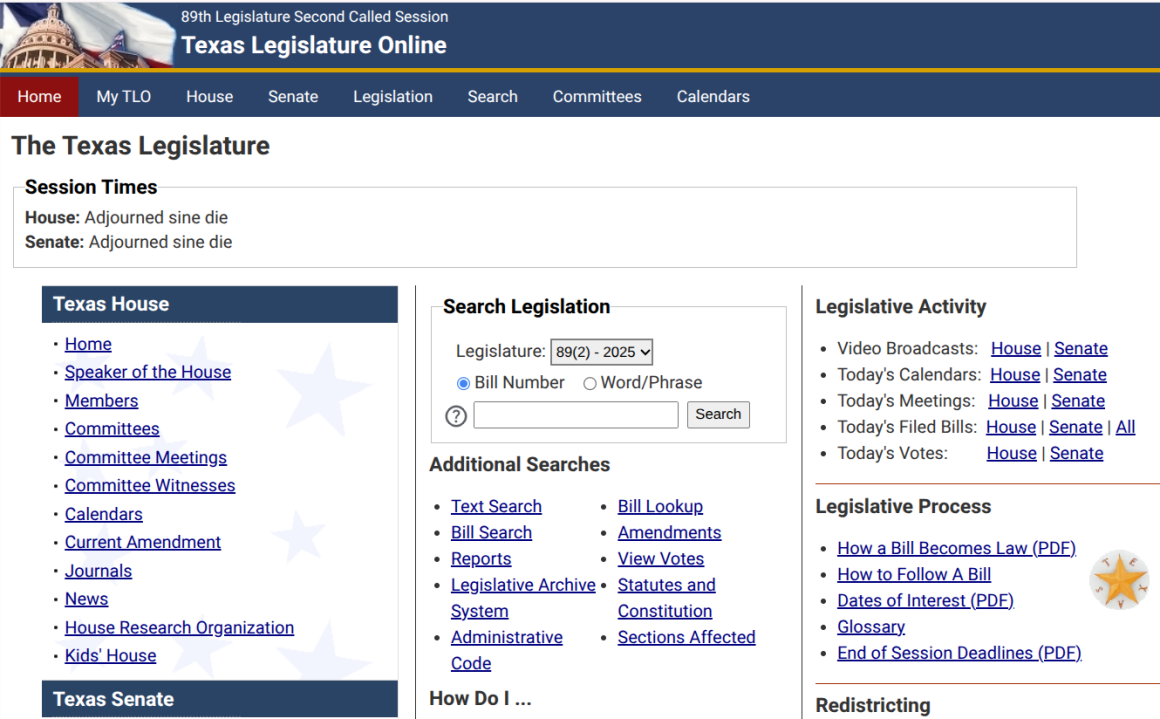The height and width of the screenshot is (719, 1160).
Task: Open Video Broadcasts House link
Action: point(1016,348)
